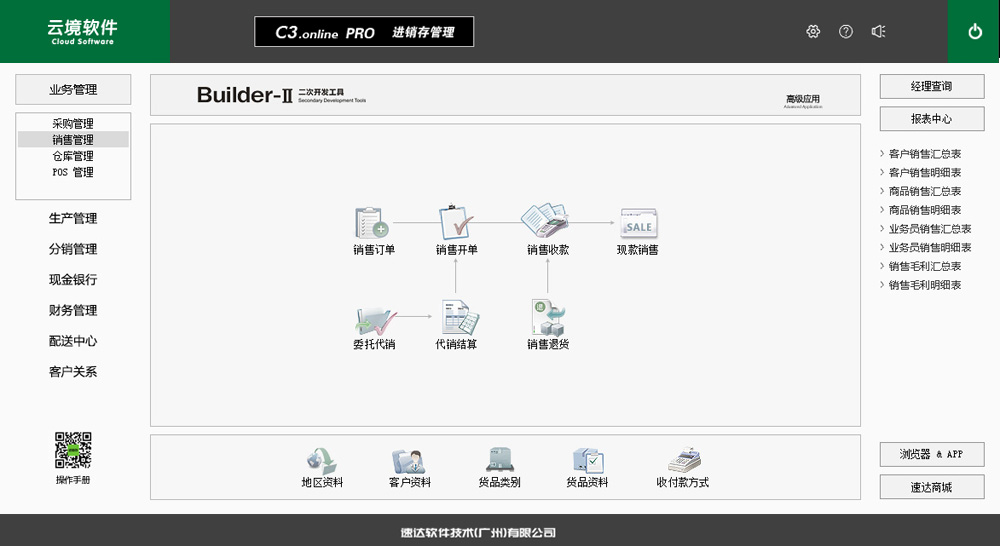Click the 操作手册 QR code thumbnail
This screenshot has width=1000, height=546.
(x=73, y=450)
